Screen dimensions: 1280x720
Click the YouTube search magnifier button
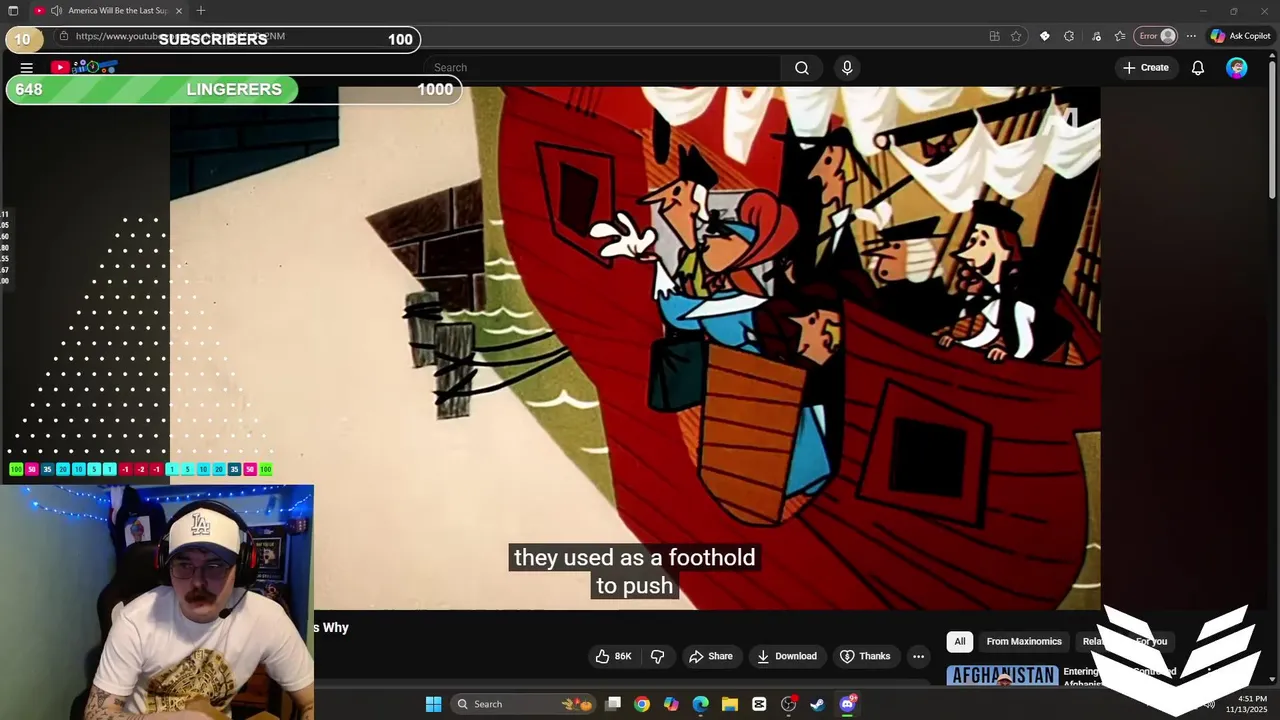coord(802,68)
